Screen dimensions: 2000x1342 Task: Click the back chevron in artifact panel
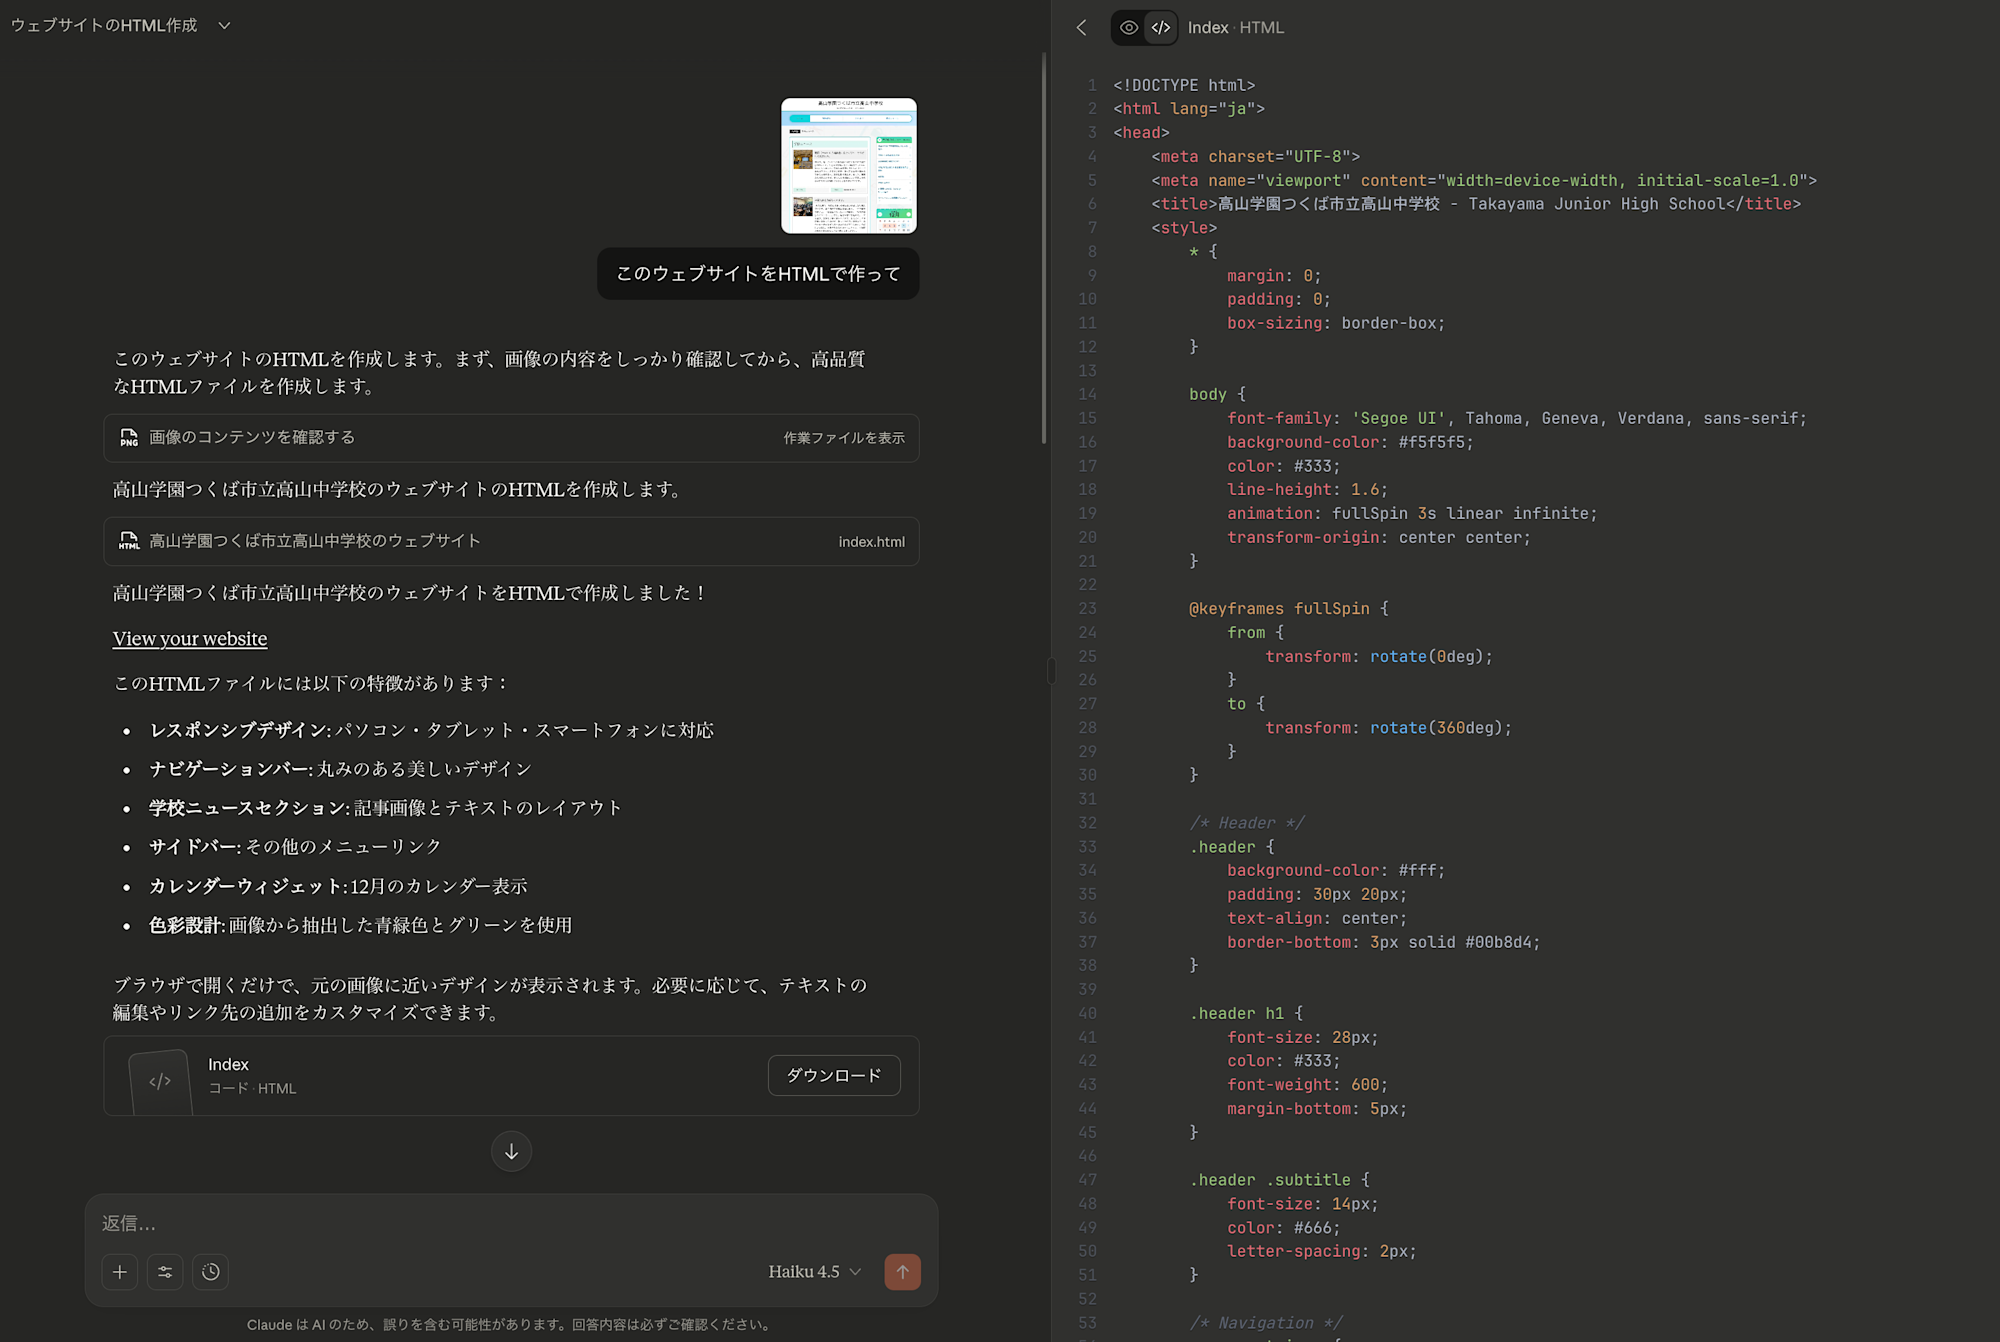click(x=1081, y=28)
